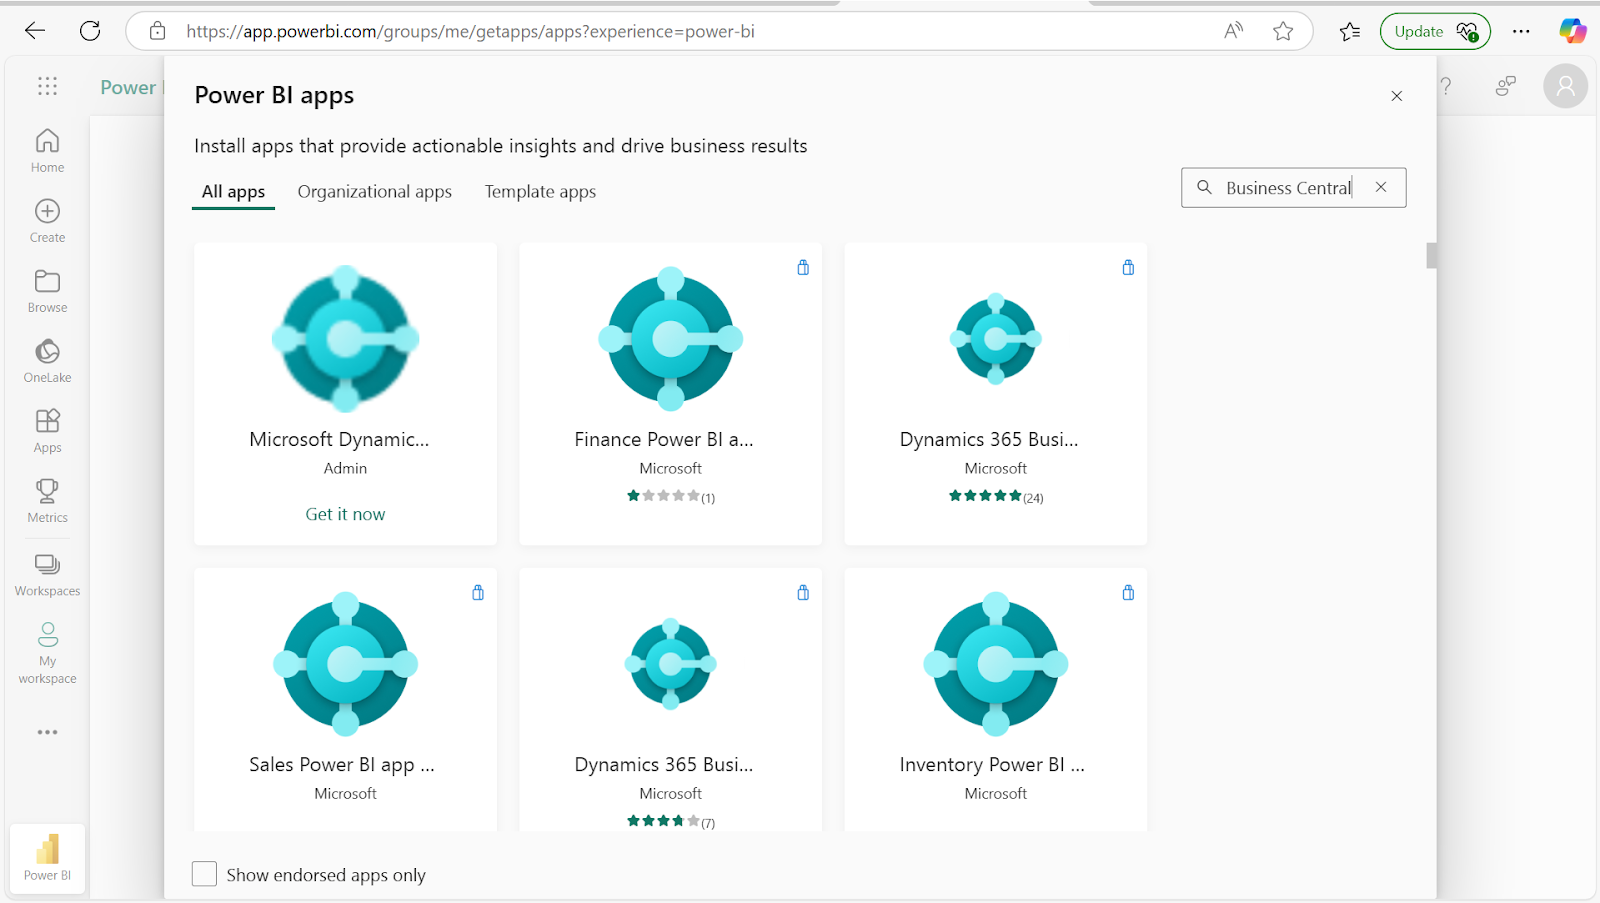Clear the search box text
The image size is (1600, 903).
point(1381,187)
